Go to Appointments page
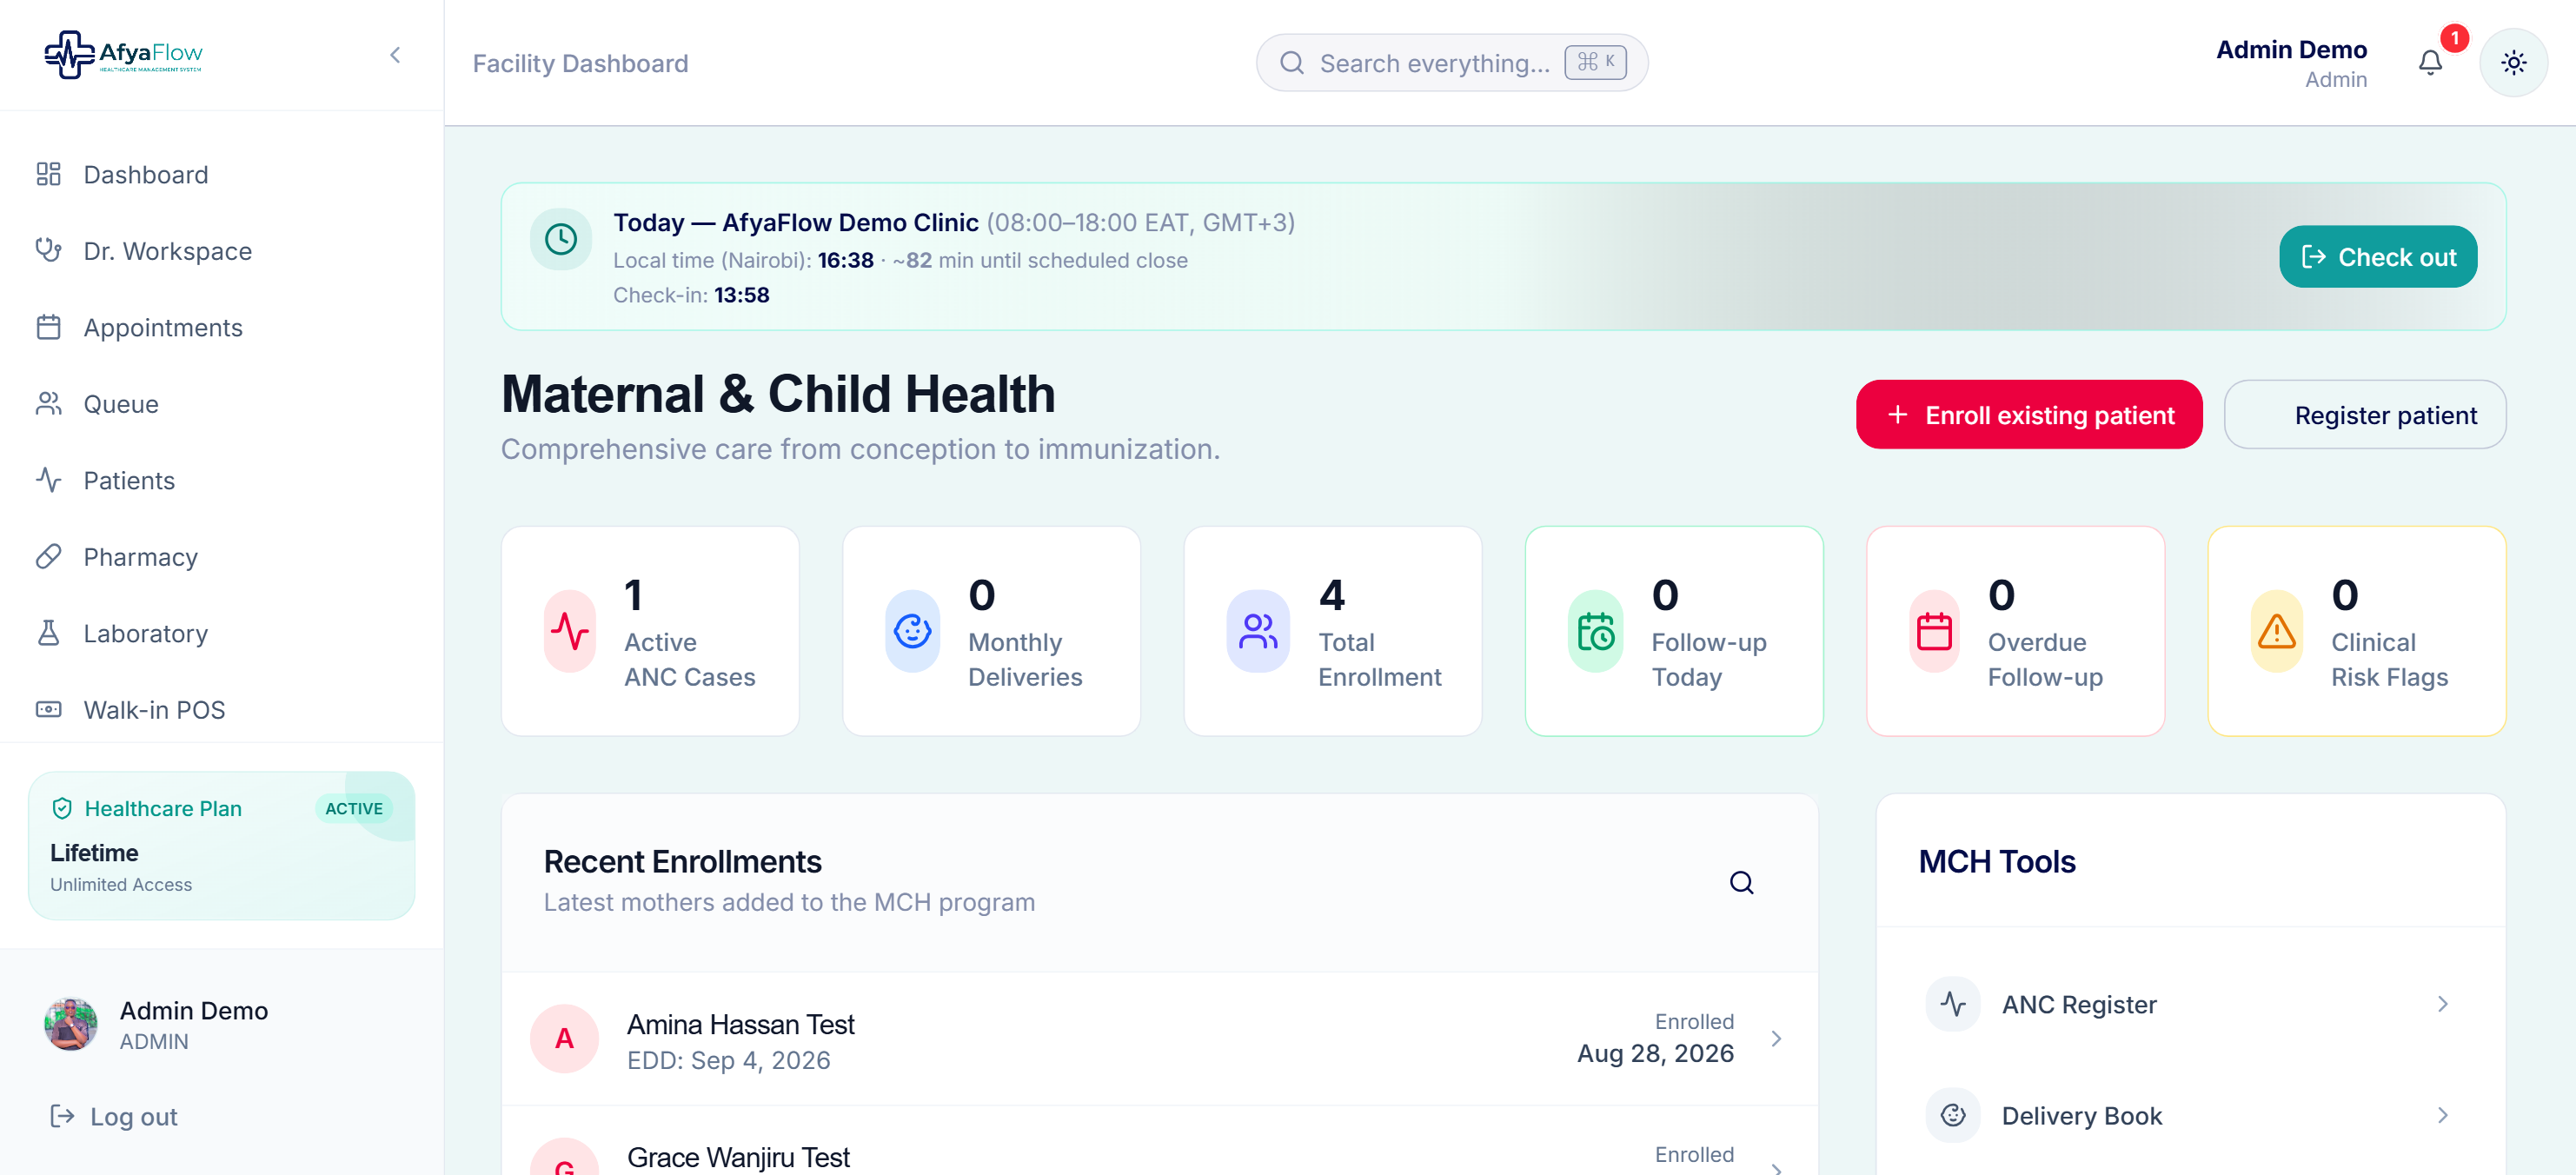Screen dimensions: 2576x1175 coord(222,328)
